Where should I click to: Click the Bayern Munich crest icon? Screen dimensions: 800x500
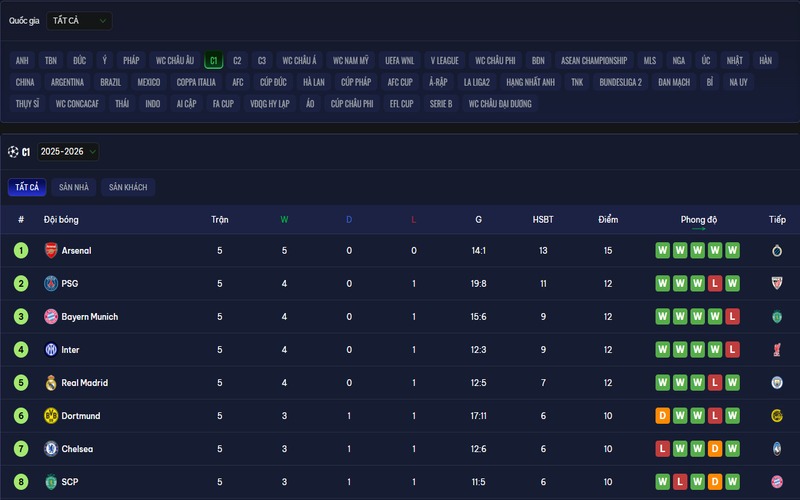click(x=51, y=317)
